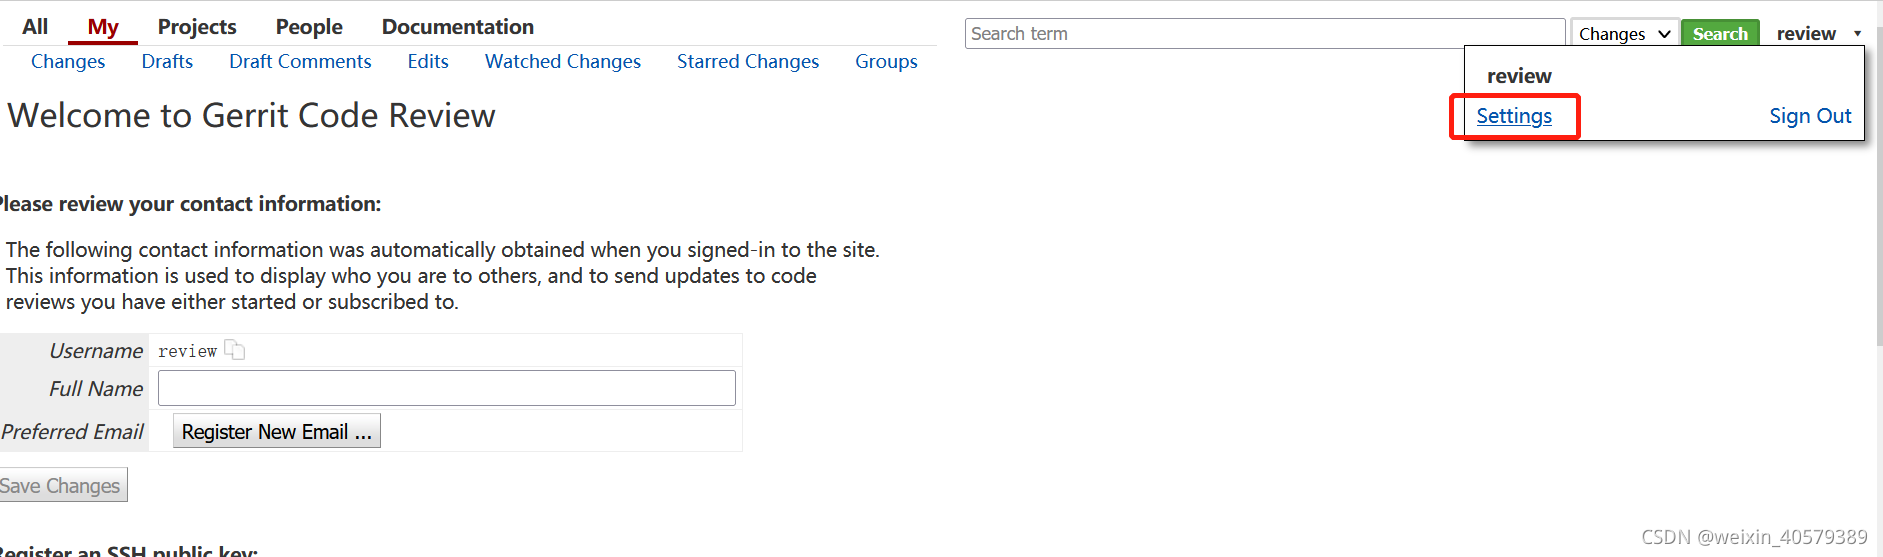The width and height of the screenshot is (1883, 557).
Task: Click the Welcome to Gerrit Code Review heading
Action: 251,115
